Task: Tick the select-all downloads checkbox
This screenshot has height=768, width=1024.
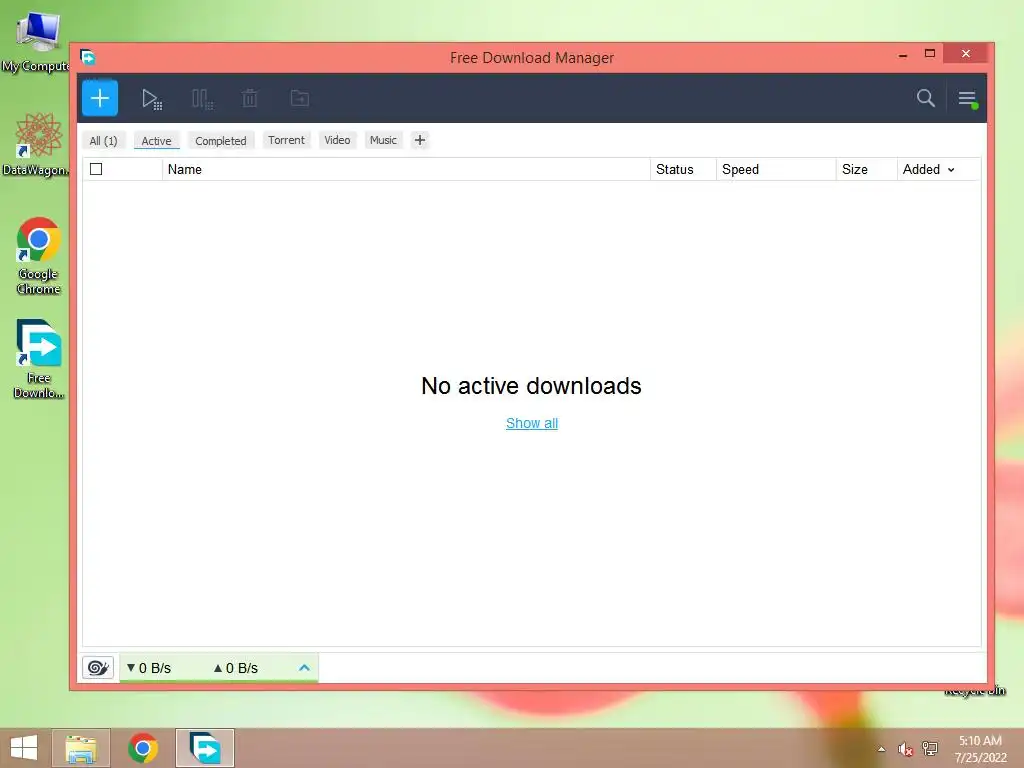Action: pos(96,169)
